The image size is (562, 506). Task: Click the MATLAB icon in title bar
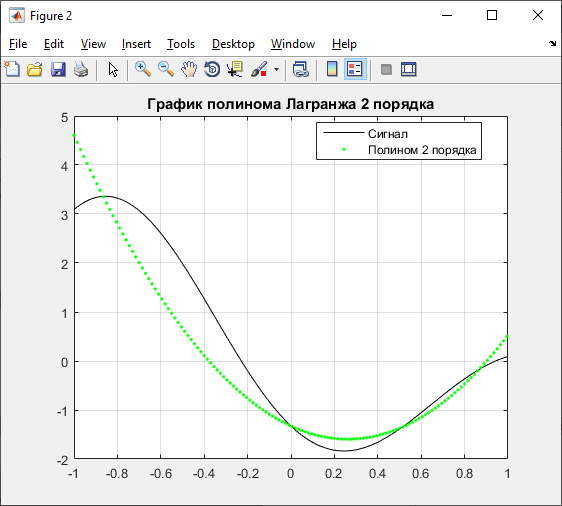[x=17, y=15]
